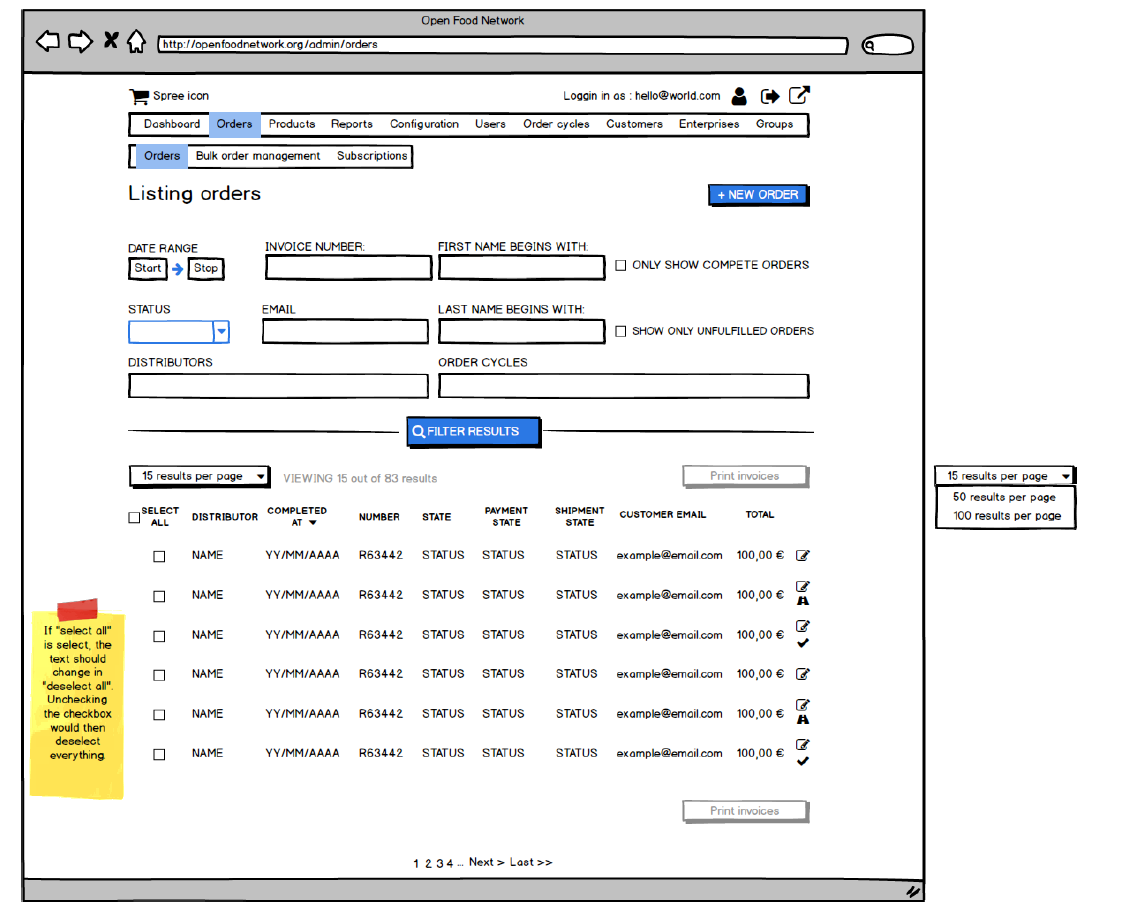This screenshot has width=1126, height=911.
Task: Click Last Name Begins With field
Action: pos(522,332)
